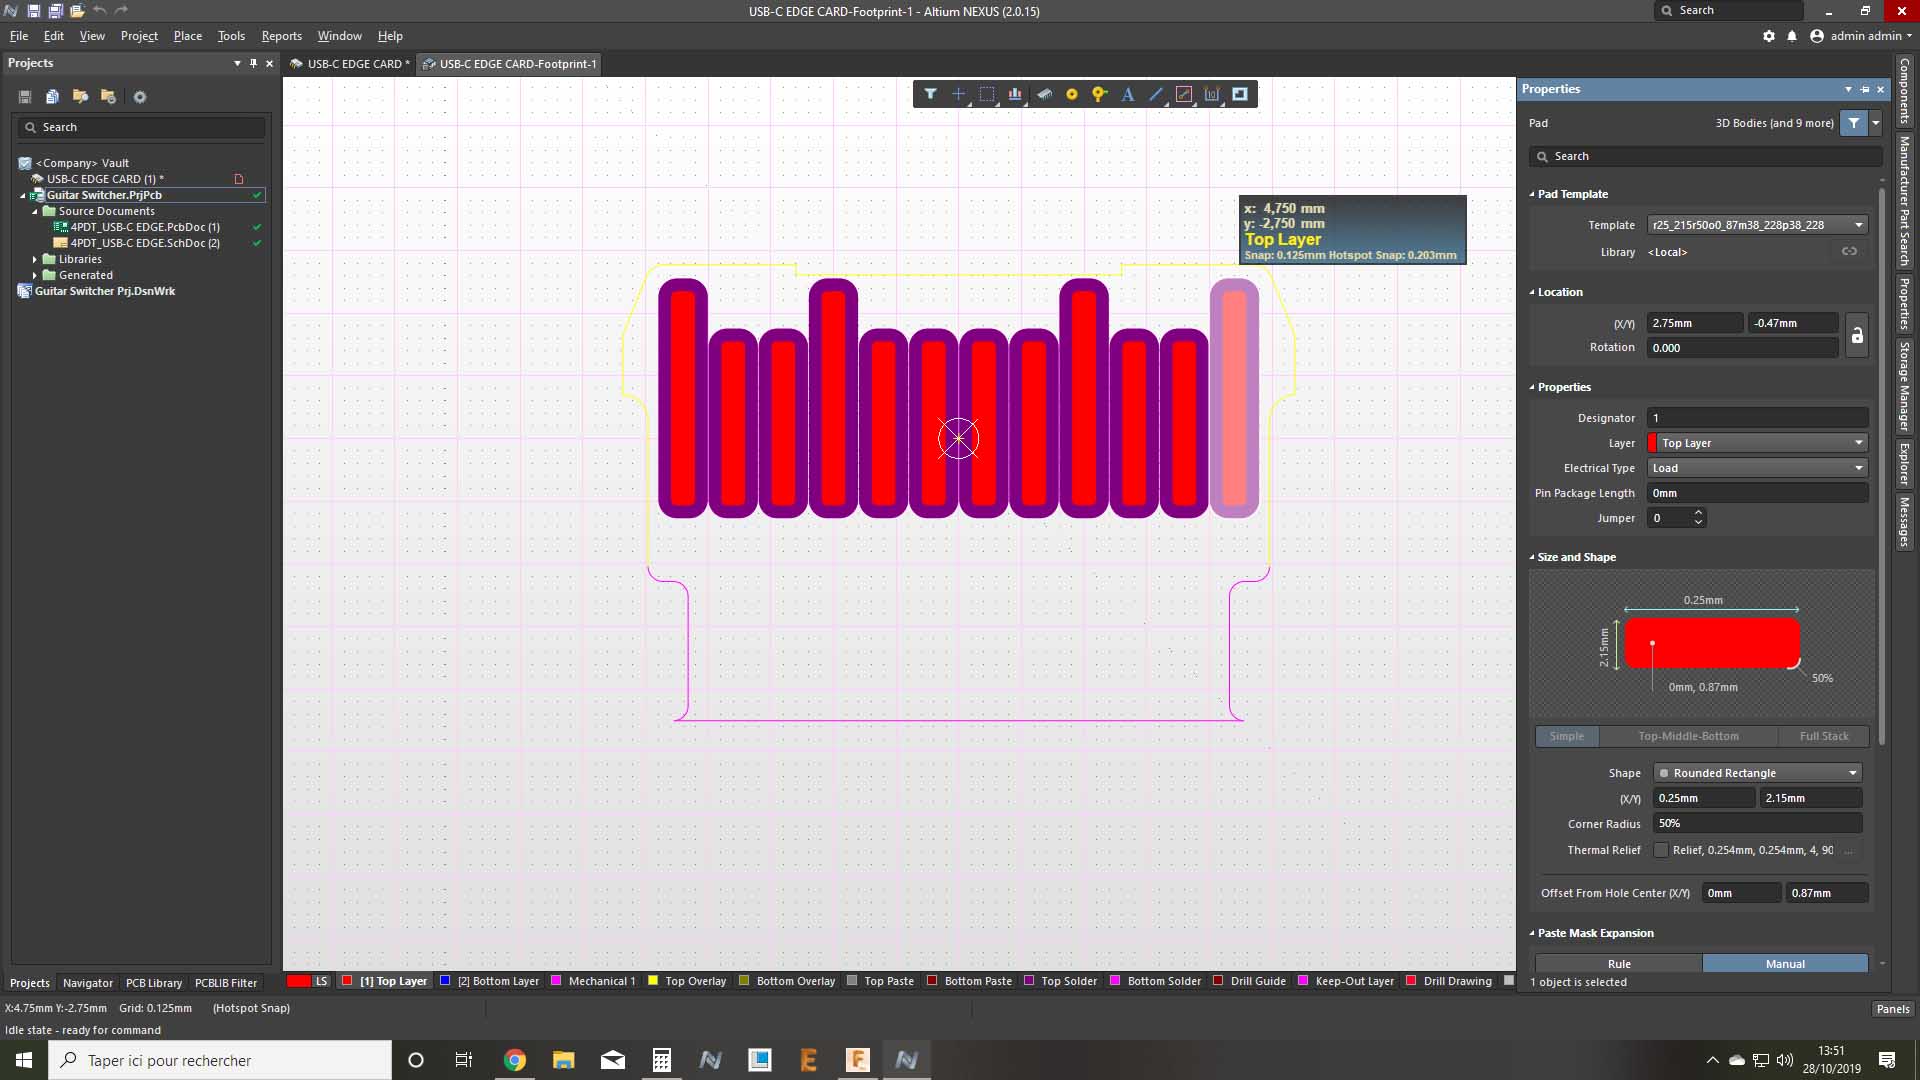Click the Designator input field
The image size is (1920, 1080).
tap(1757, 418)
